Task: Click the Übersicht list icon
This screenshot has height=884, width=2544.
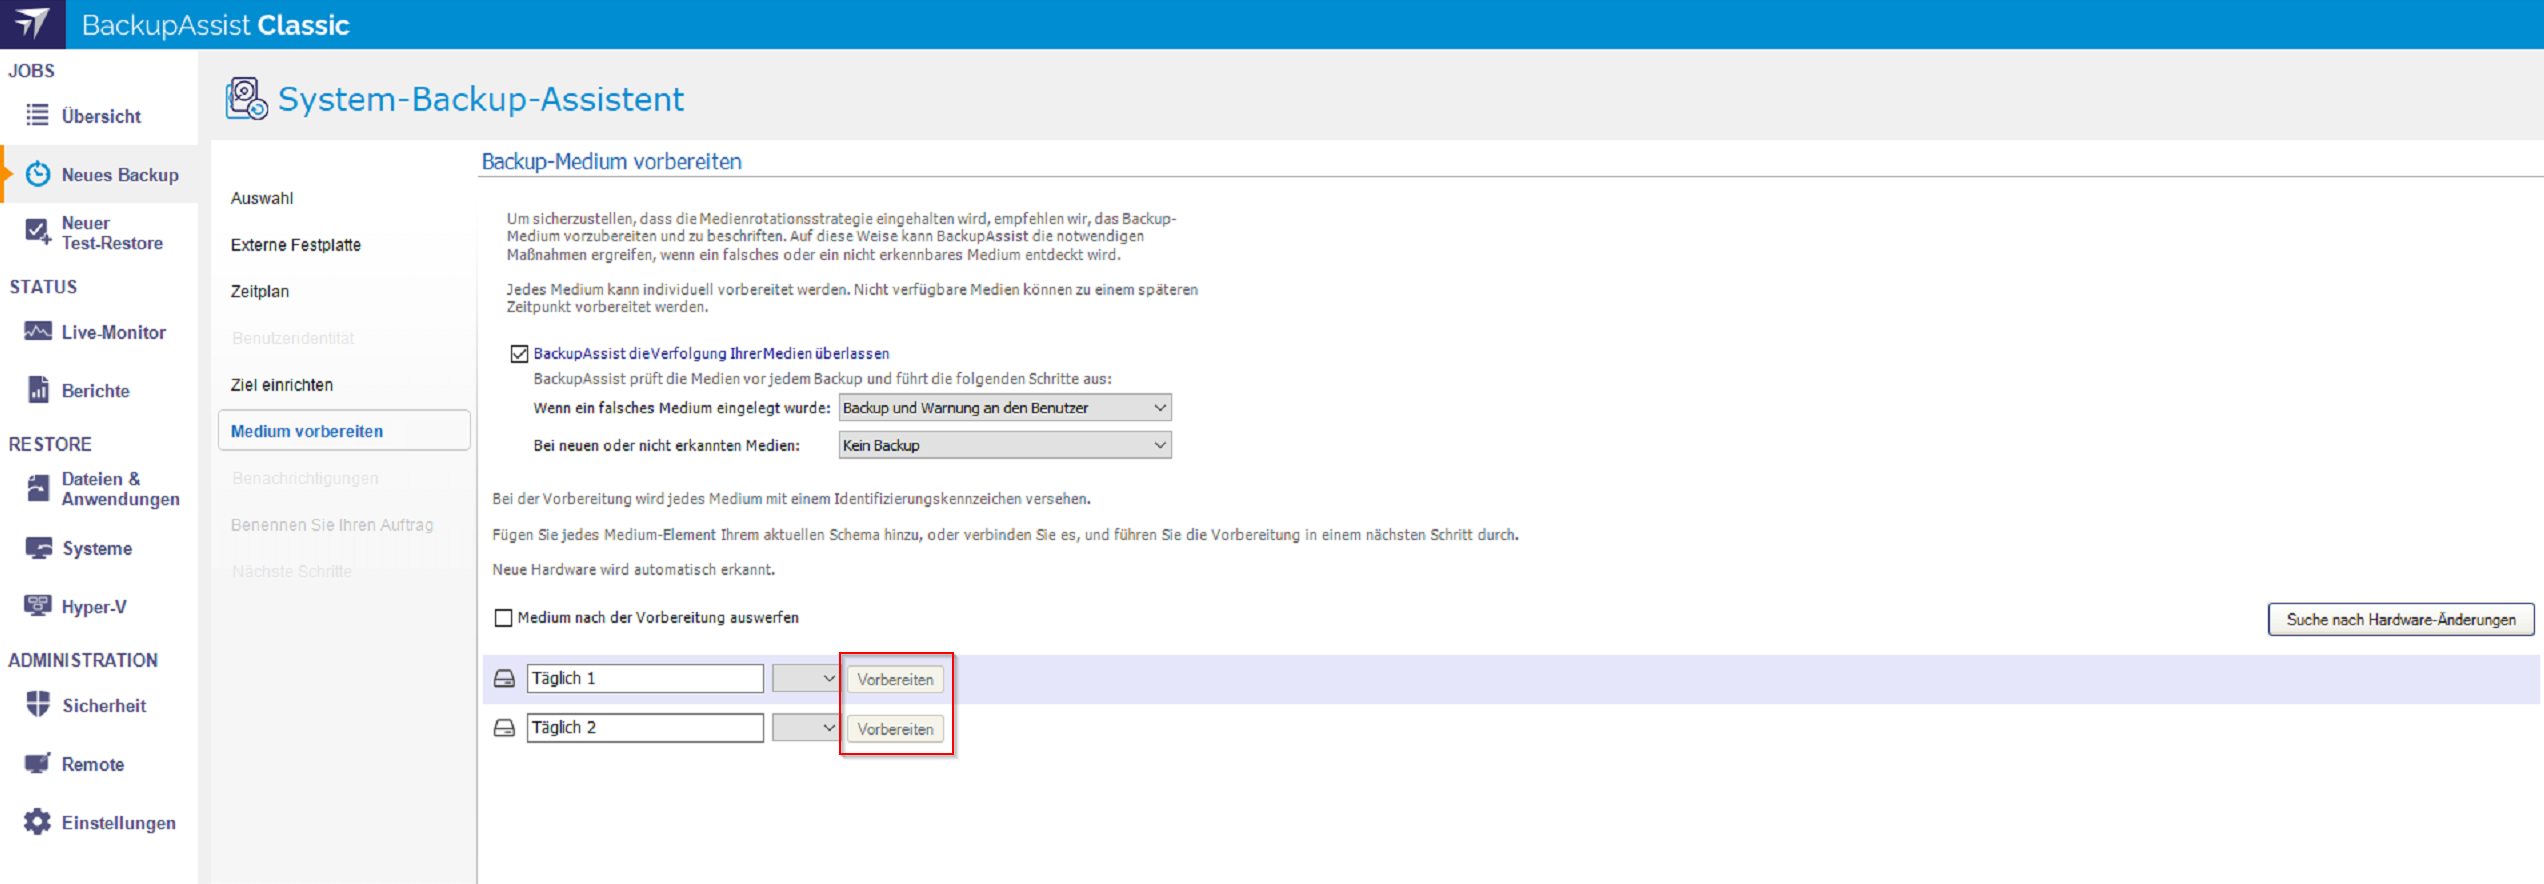Action: click(x=37, y=115)
